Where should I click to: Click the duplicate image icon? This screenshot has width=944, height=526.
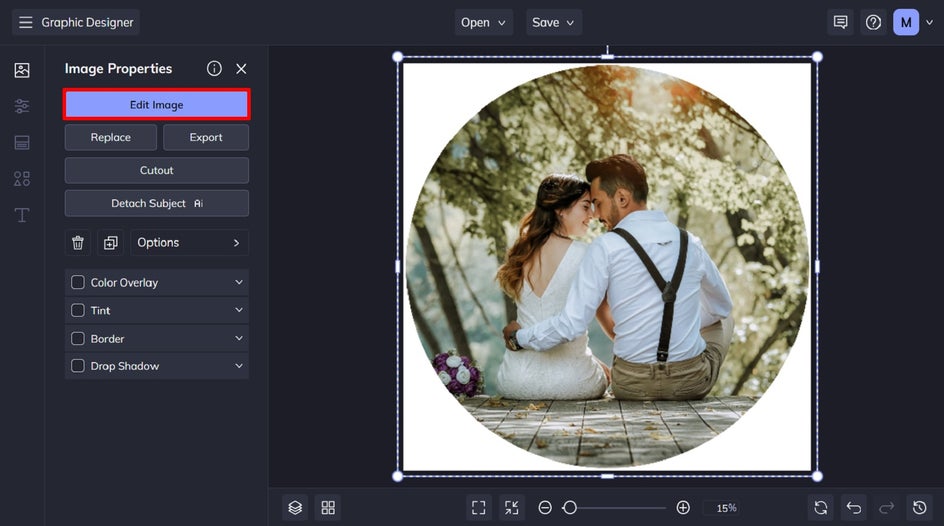[x=110, y=243]
